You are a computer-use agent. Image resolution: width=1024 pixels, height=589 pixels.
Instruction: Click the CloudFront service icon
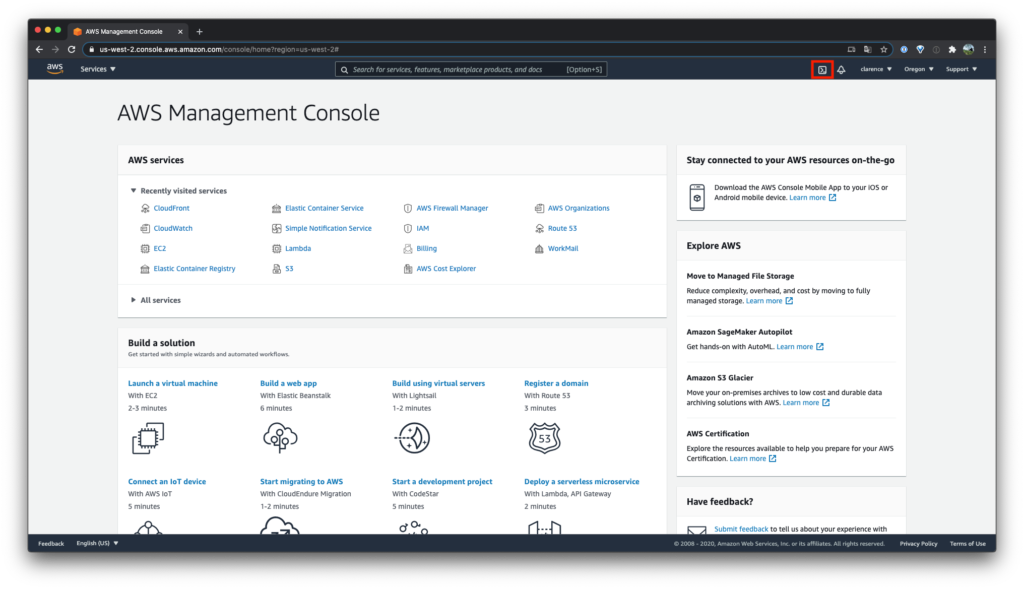tap(145, 208)
